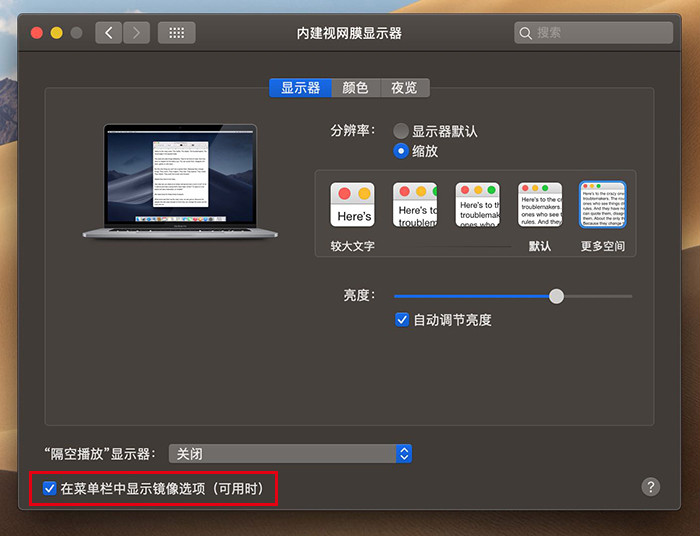Open the help question mark button
This screenshot has width=700, height=536.
[x=651, y=487]
